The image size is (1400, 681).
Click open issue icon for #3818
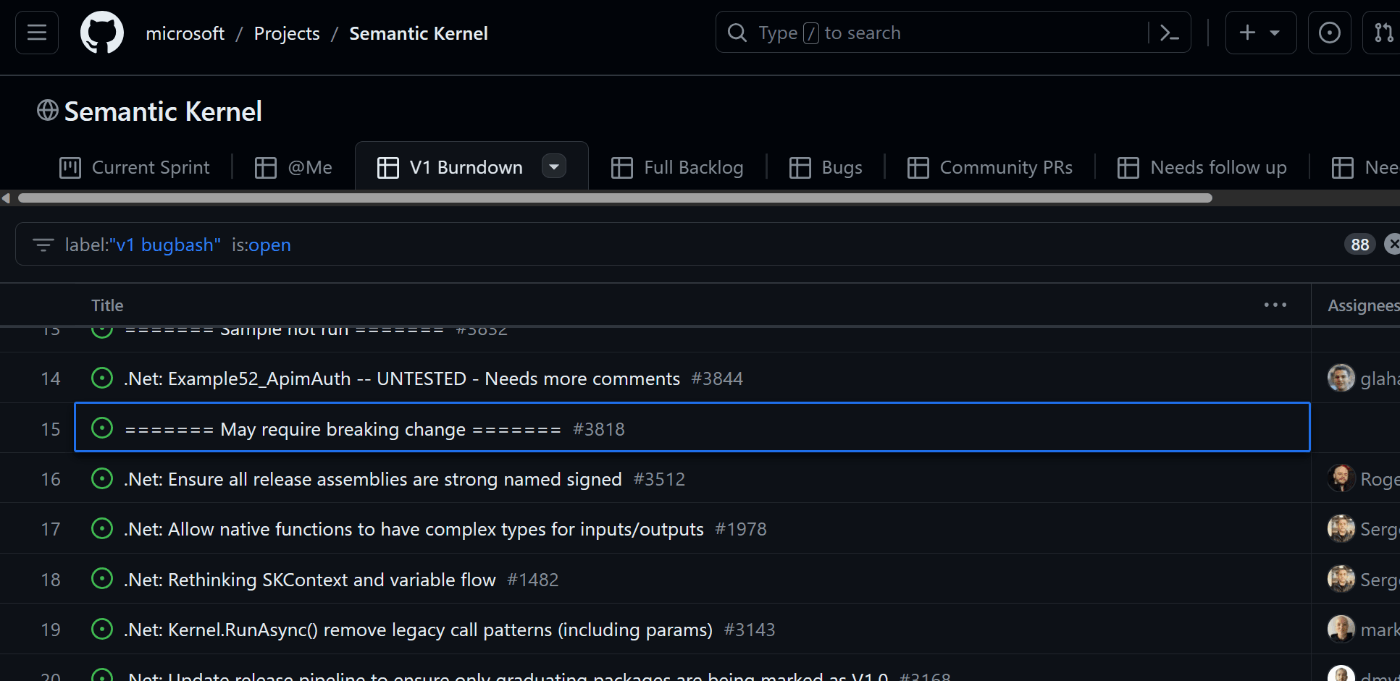101,428
